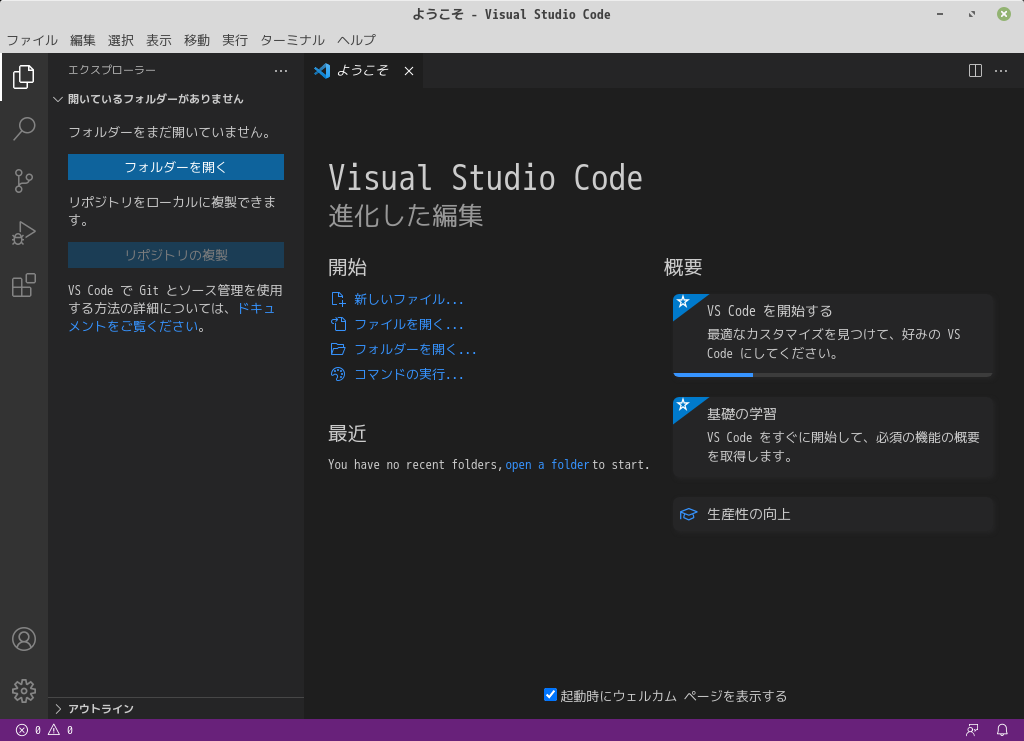1024x741 pixels.
Task: Open the VS Code を開始する walkthrough card
Action: (833, 335)
